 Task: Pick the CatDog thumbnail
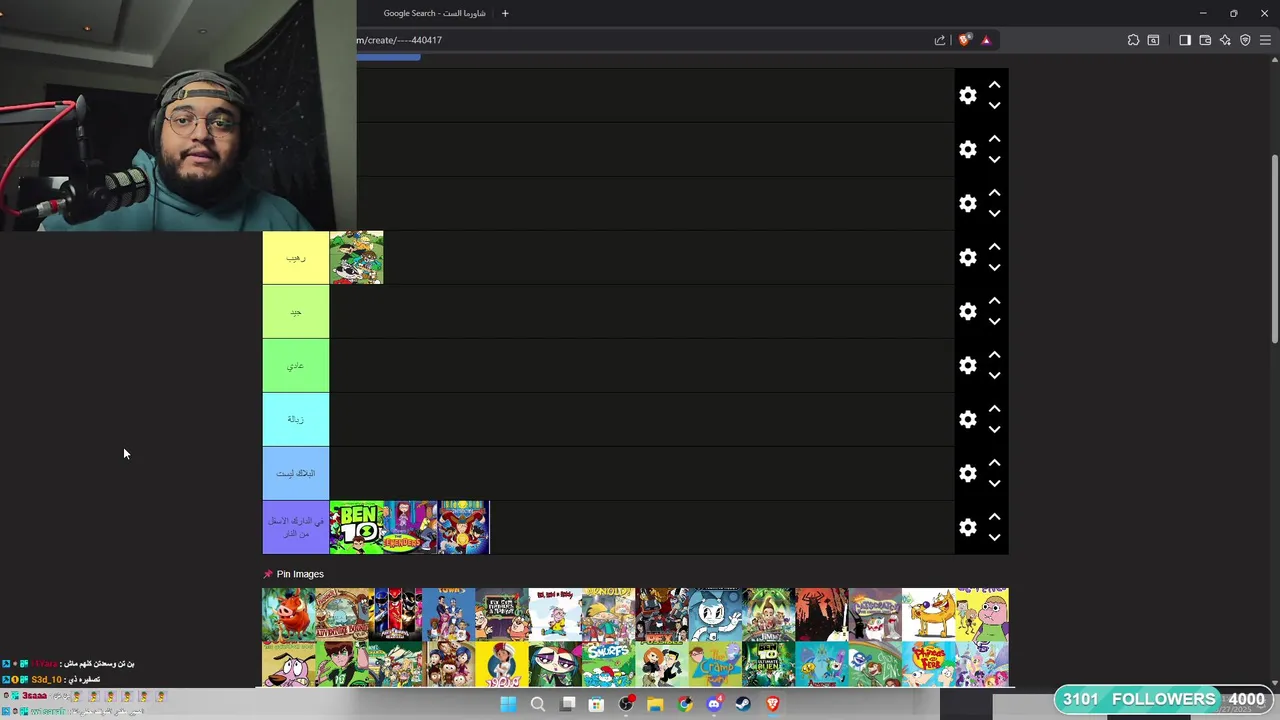click(928, 615)
